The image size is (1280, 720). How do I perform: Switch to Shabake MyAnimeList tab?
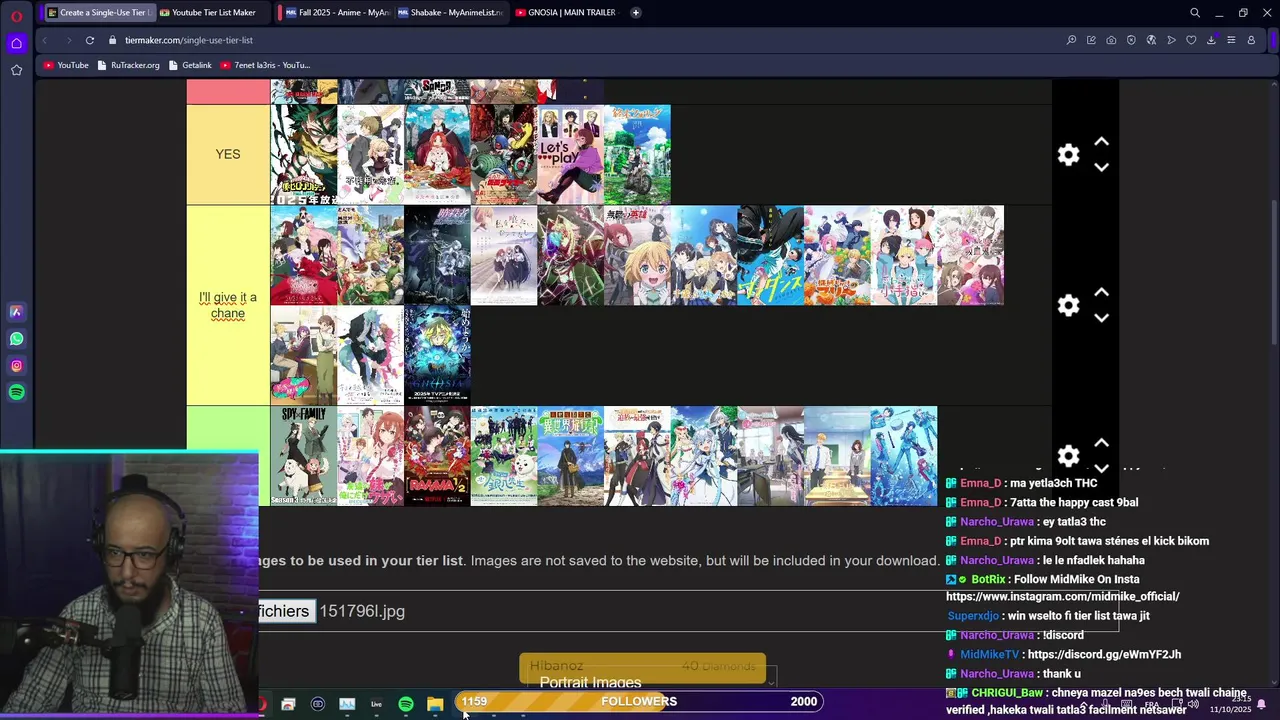(449, 13)
